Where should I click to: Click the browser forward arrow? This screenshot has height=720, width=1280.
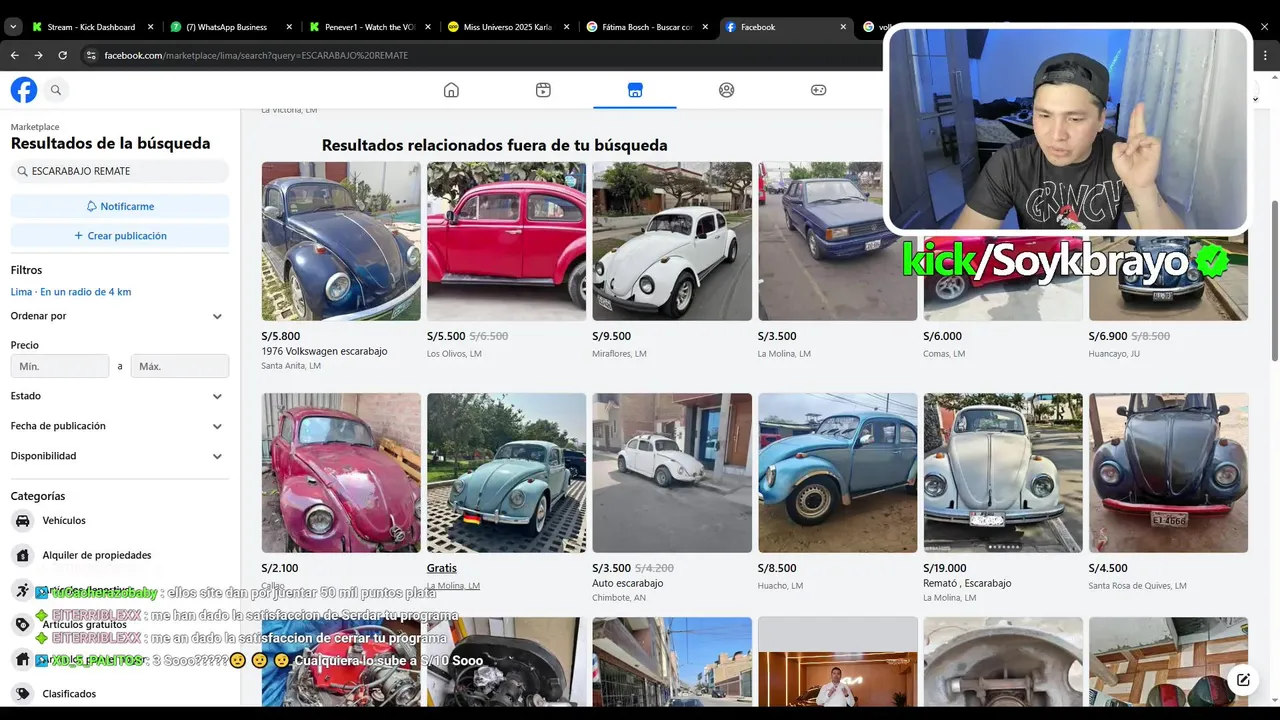(x=38, y=55)
